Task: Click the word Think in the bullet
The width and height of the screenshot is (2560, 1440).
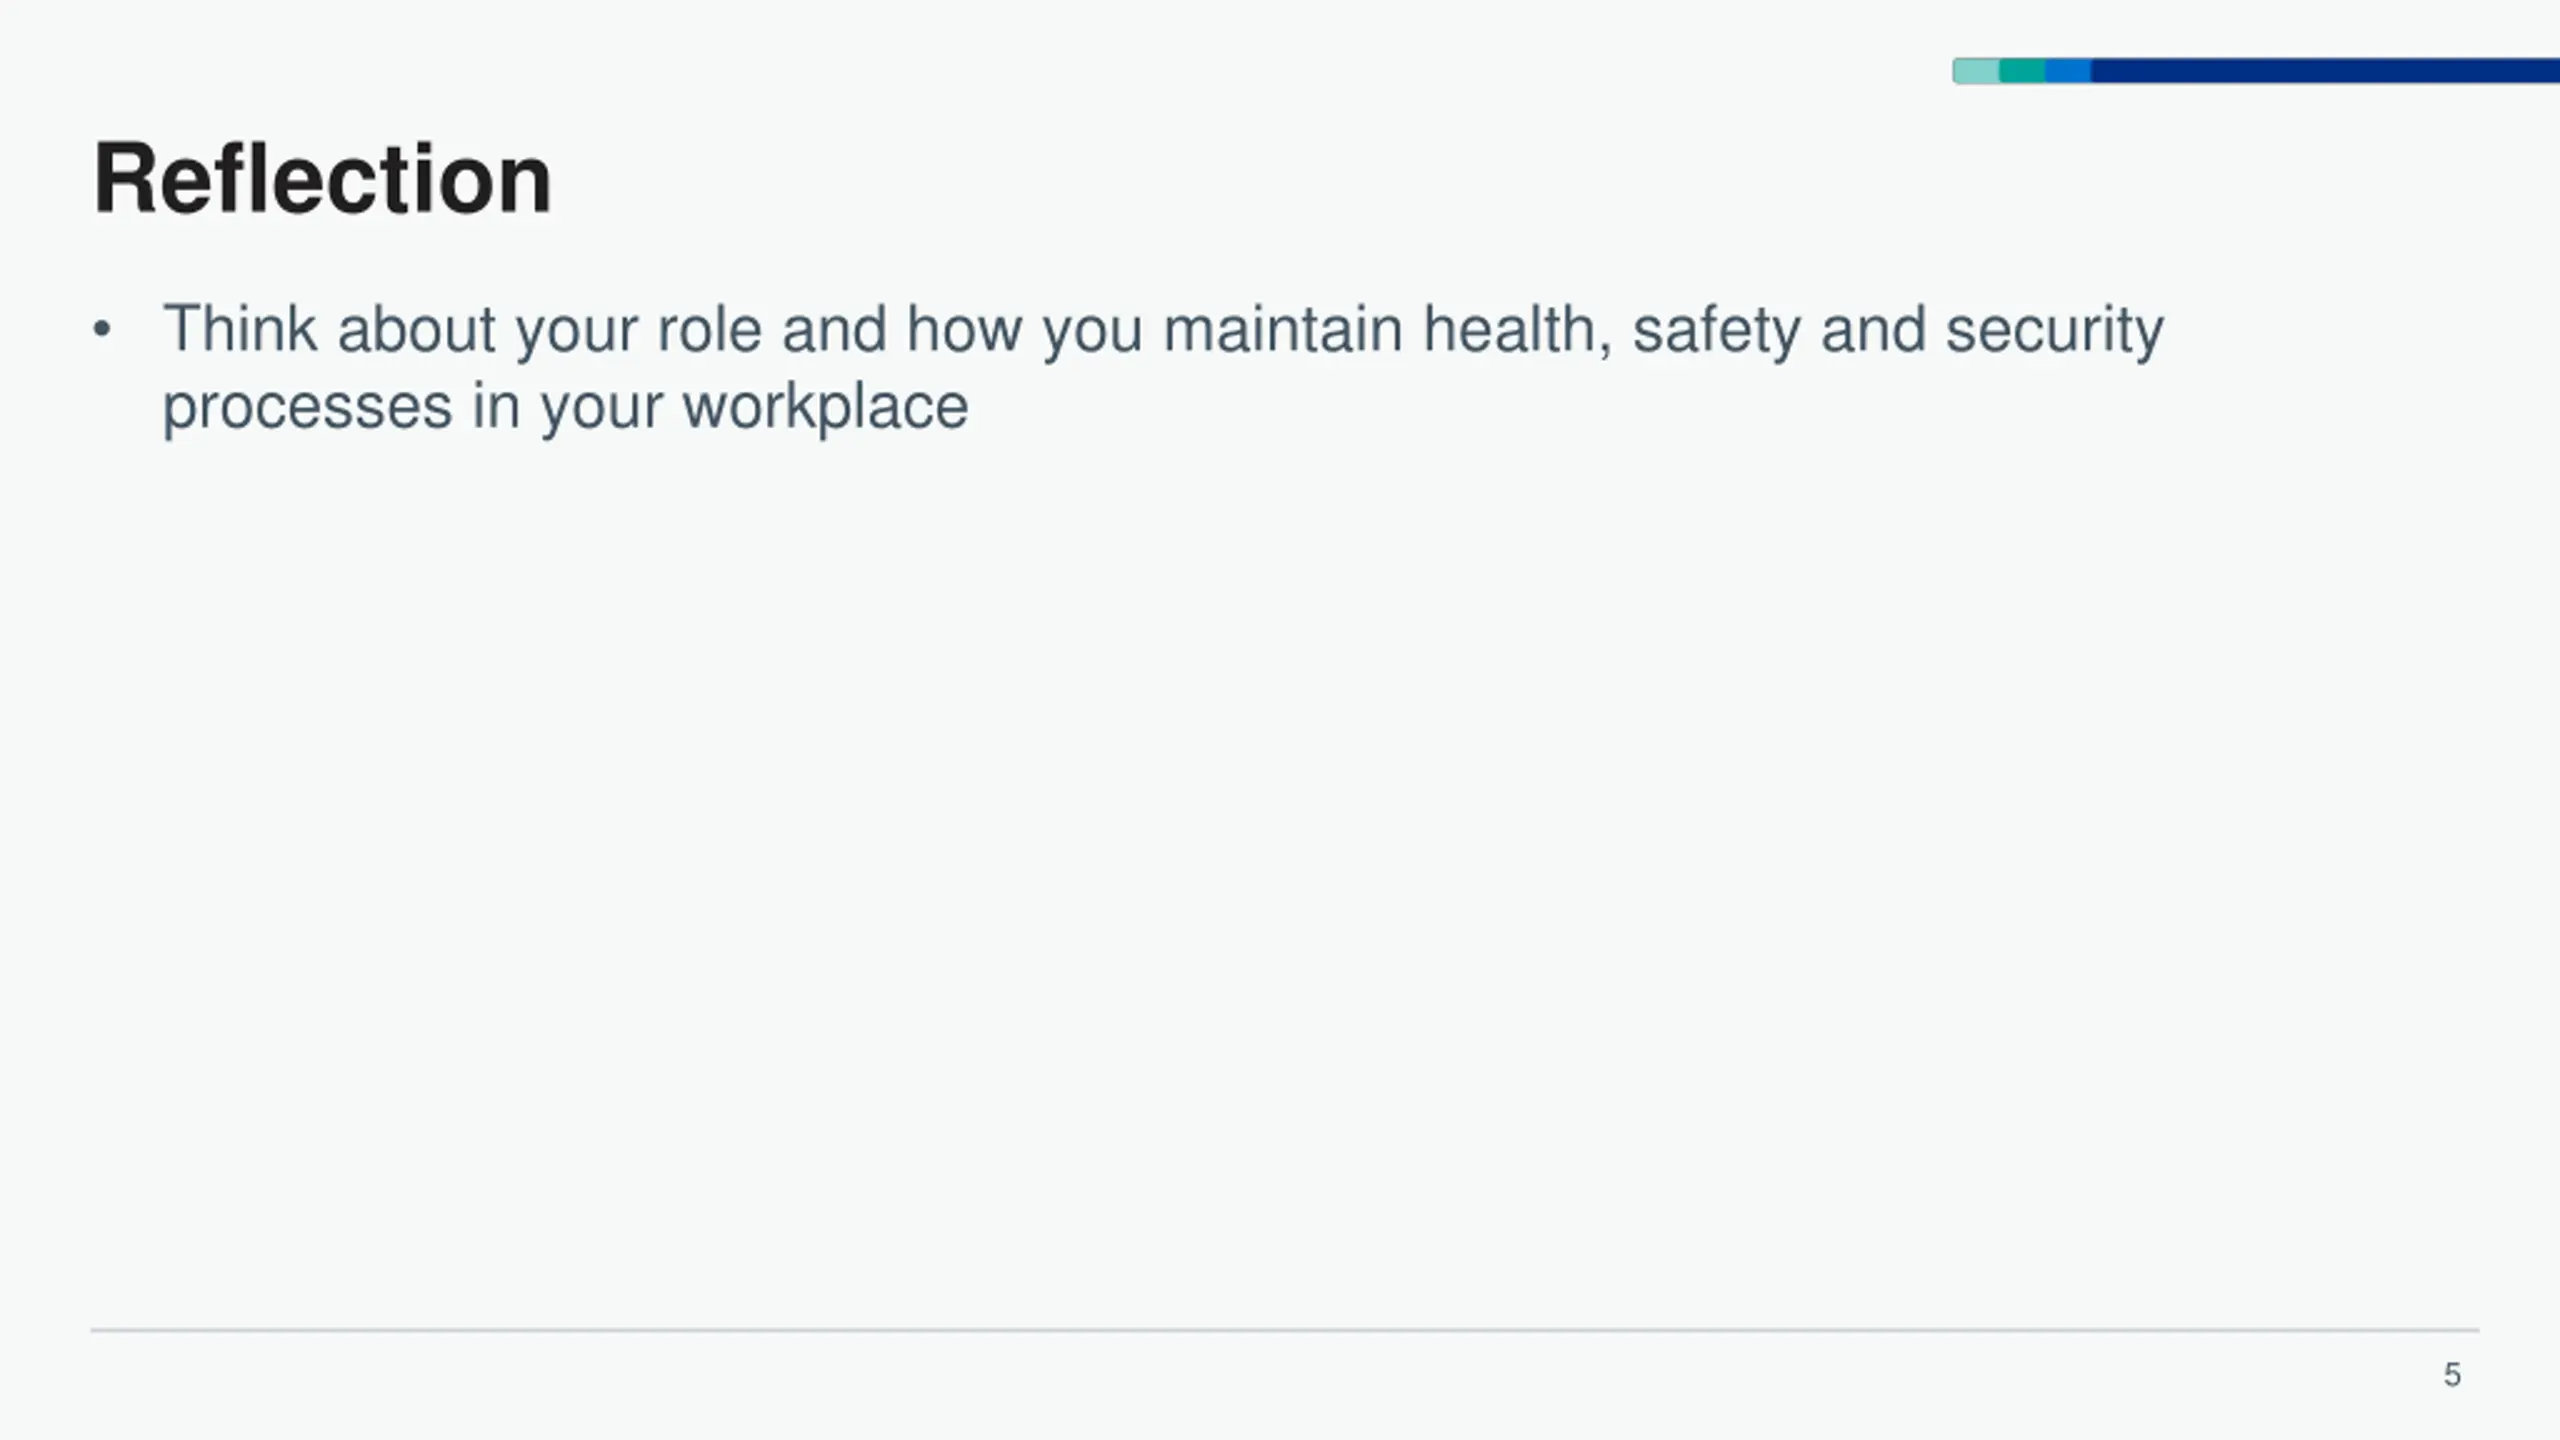Action: [240, 328]
